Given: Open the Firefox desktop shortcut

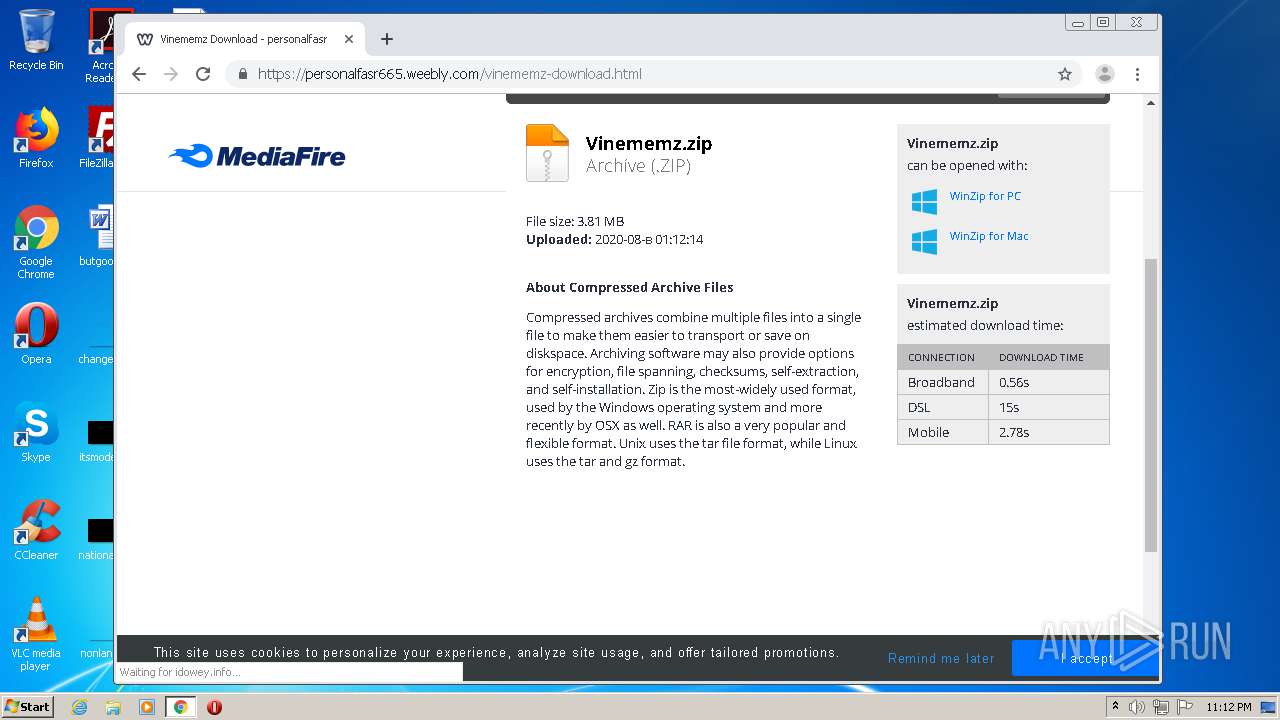Looking at the screenshot, I should point(36,138).
